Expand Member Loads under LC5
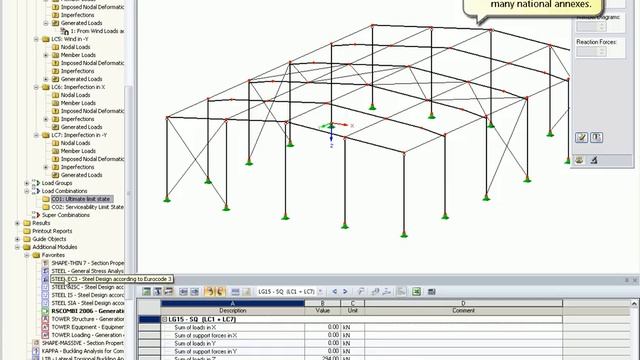The height and width of the screenshot is (360, 640). [x=46, y=55]
